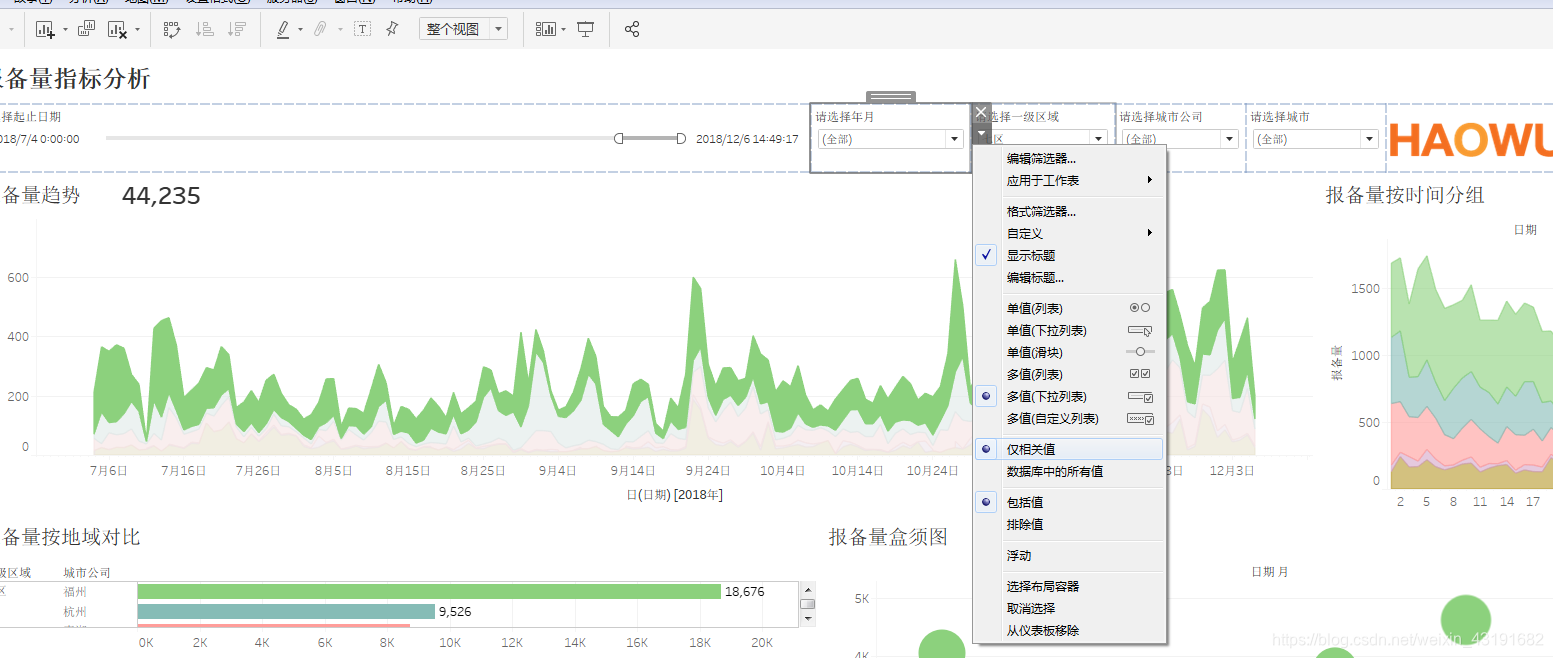Choose the 仅相关值 option
This screenshot has height=658, width=1553.
(x=1069, y=450)
